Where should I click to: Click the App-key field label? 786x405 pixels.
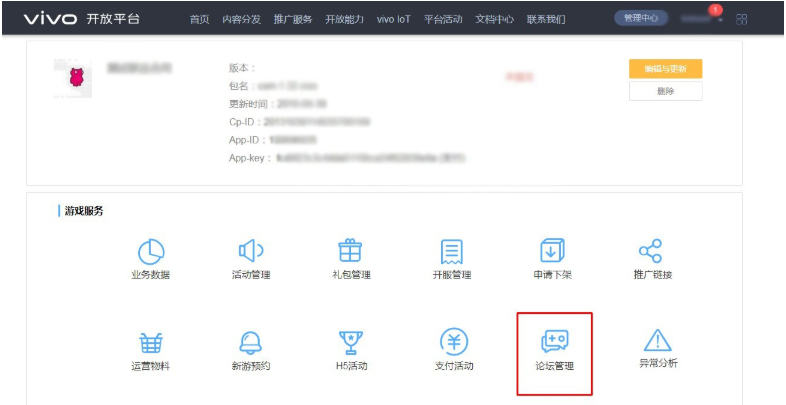pyautogui.click(x=248, y=158)
